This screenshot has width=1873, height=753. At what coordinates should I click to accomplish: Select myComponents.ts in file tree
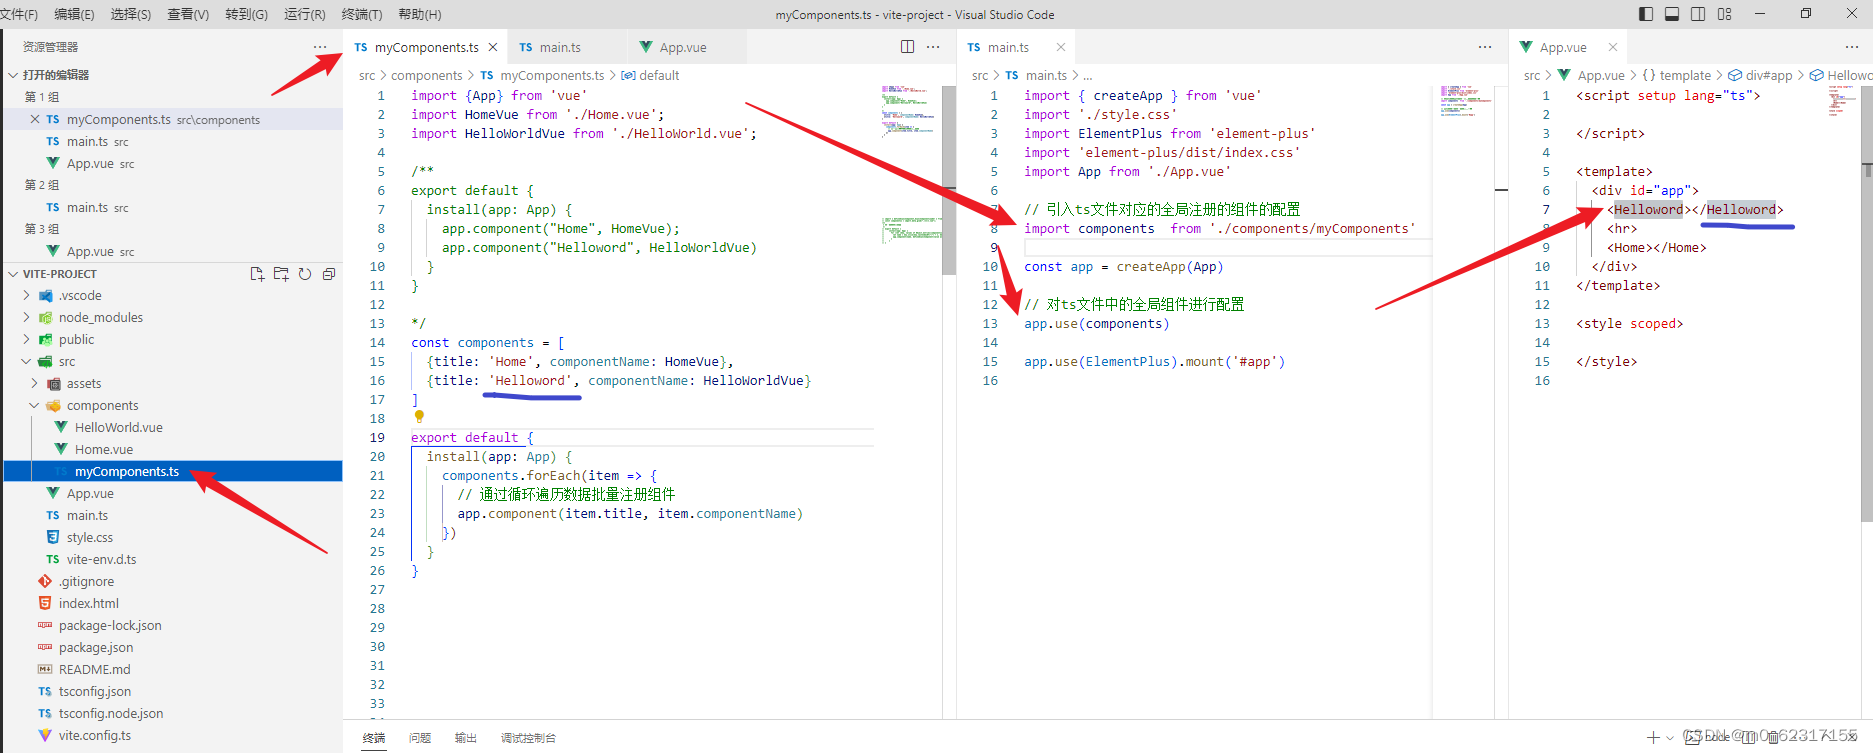[172, 472]
